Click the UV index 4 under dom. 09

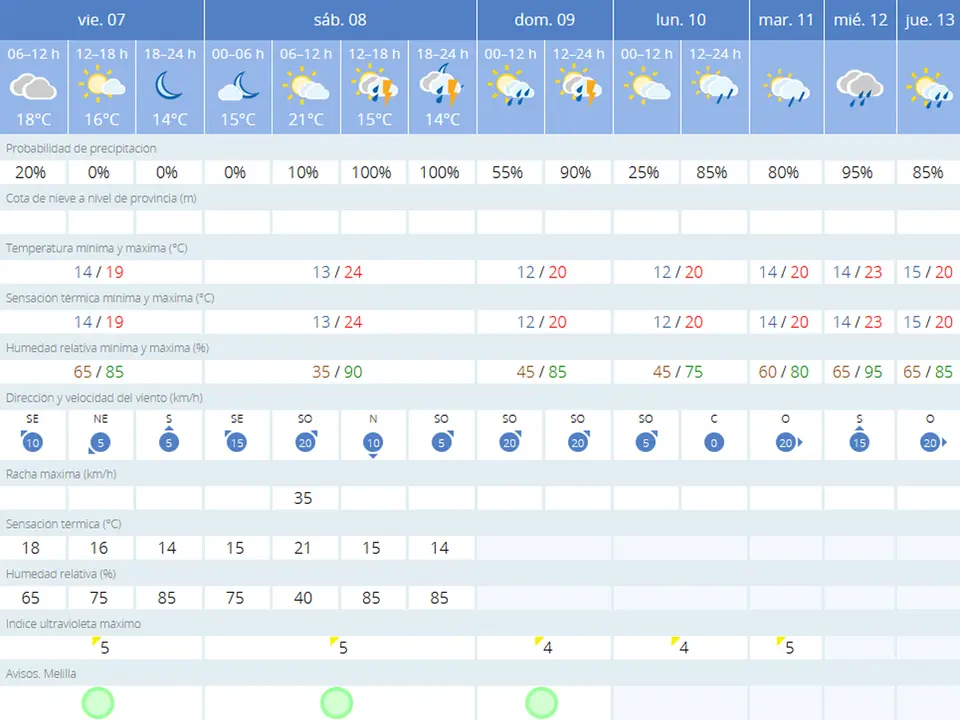[x=544, y=647]
